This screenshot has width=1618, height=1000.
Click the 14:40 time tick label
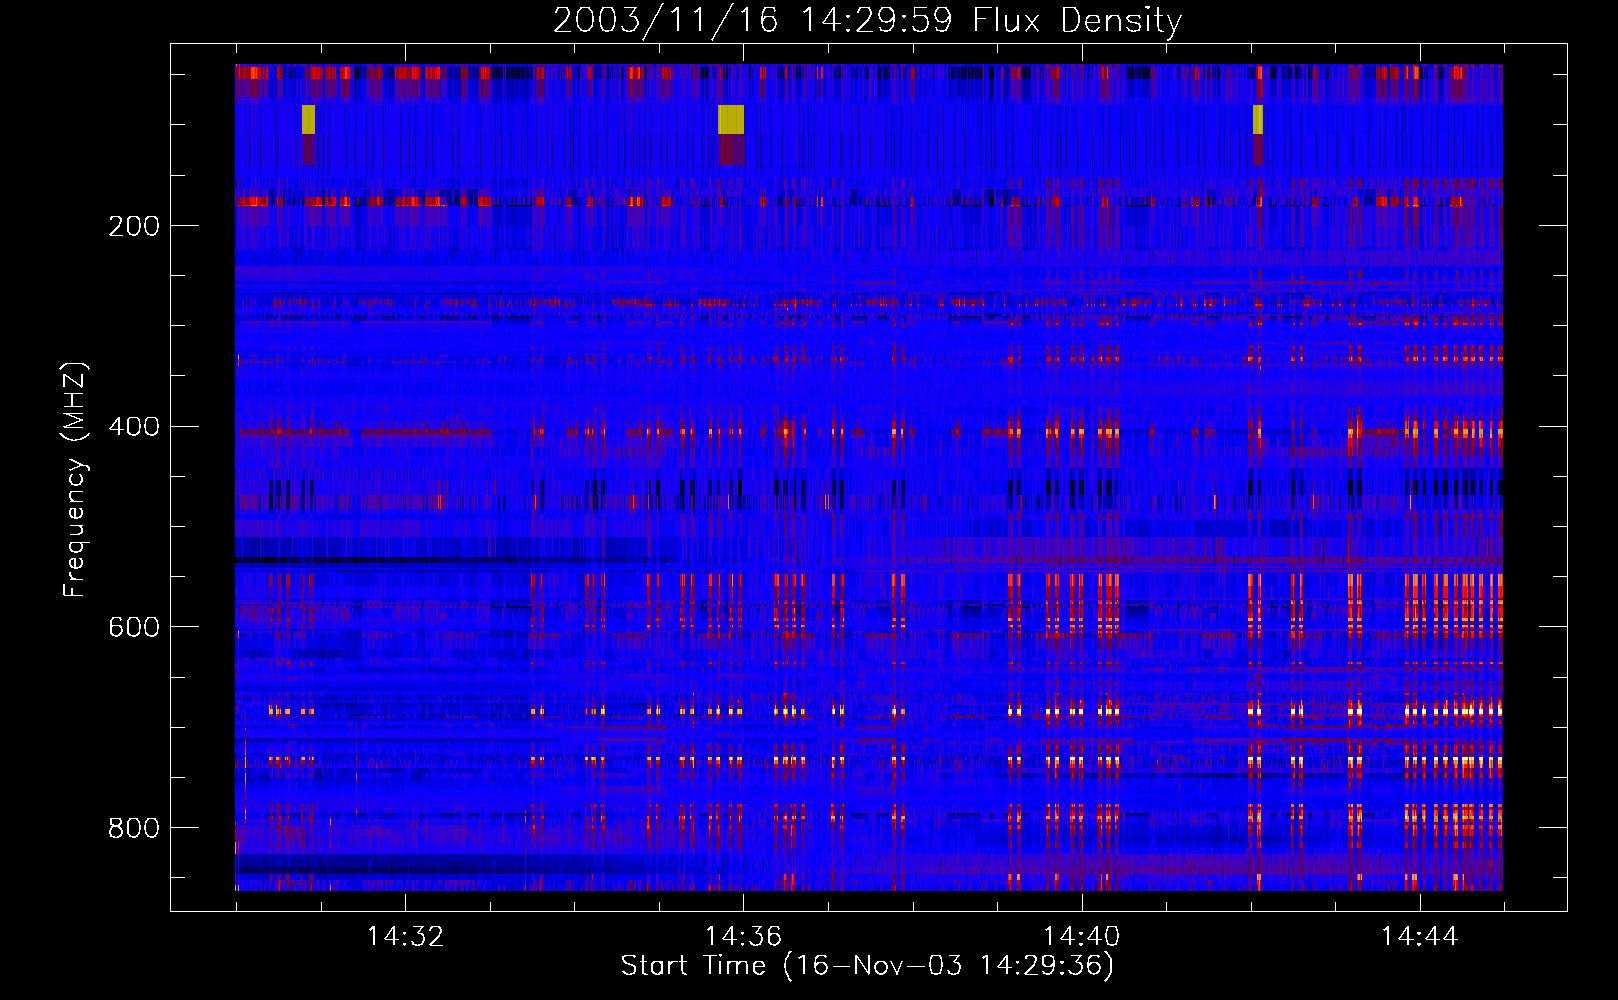1081,937
